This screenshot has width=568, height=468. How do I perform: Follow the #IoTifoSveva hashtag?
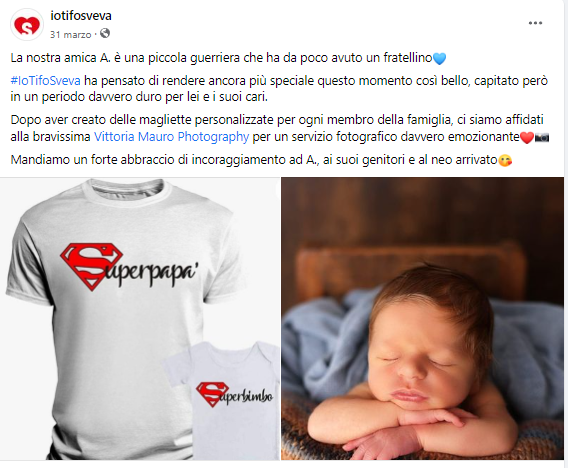tap(45, 80)
